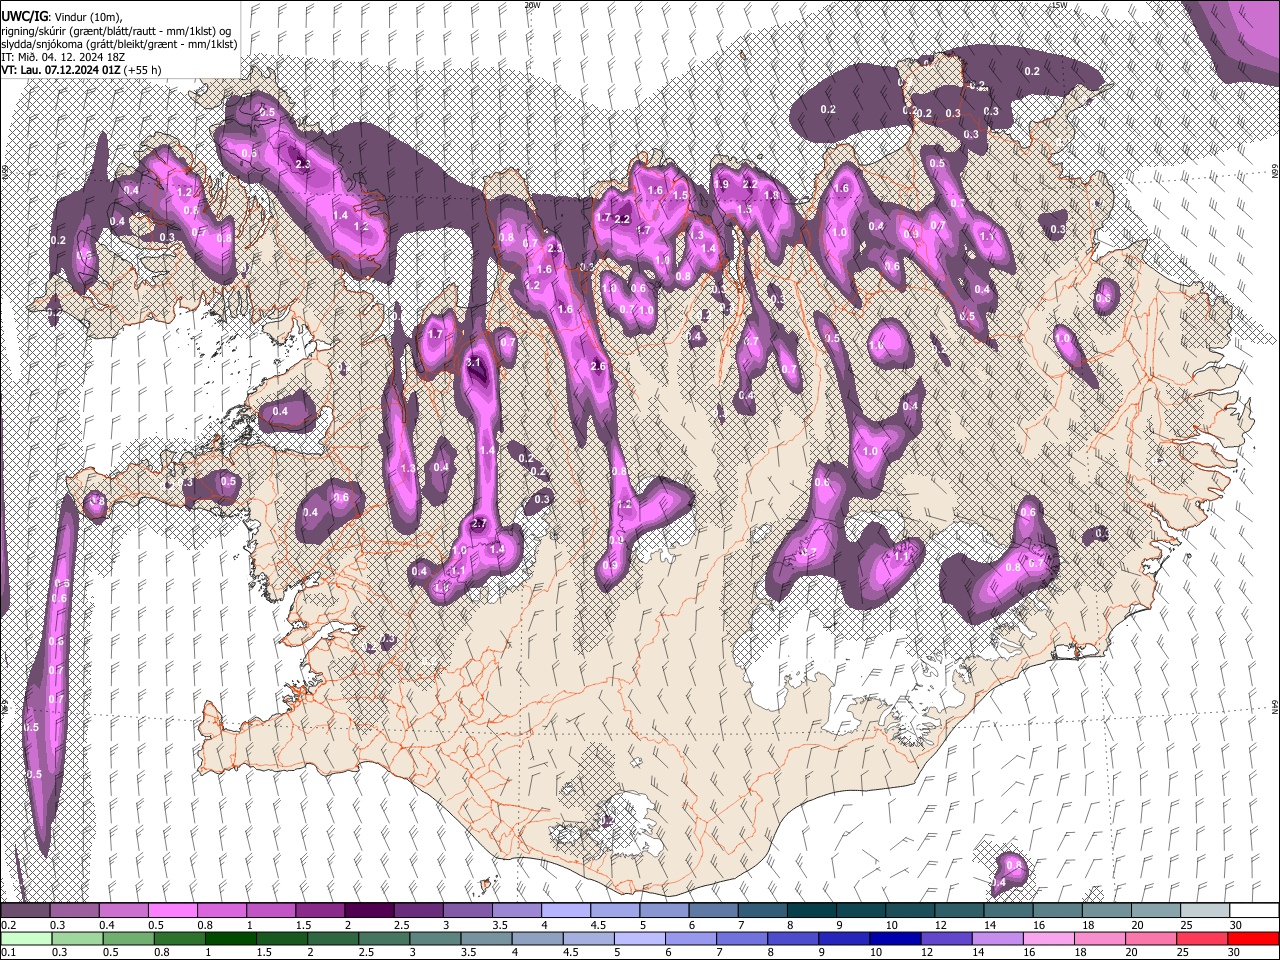The image size is (1280, 960).
Task: Click the UWC/IG title in header
Action: pos(24,17)
